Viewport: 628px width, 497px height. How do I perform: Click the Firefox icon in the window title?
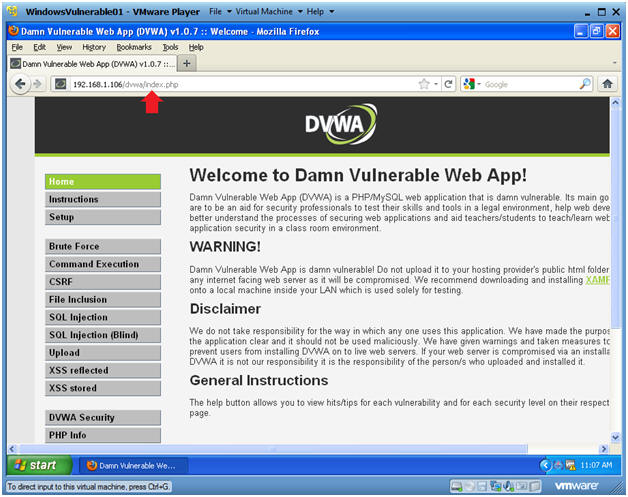(x=14, y=31)
